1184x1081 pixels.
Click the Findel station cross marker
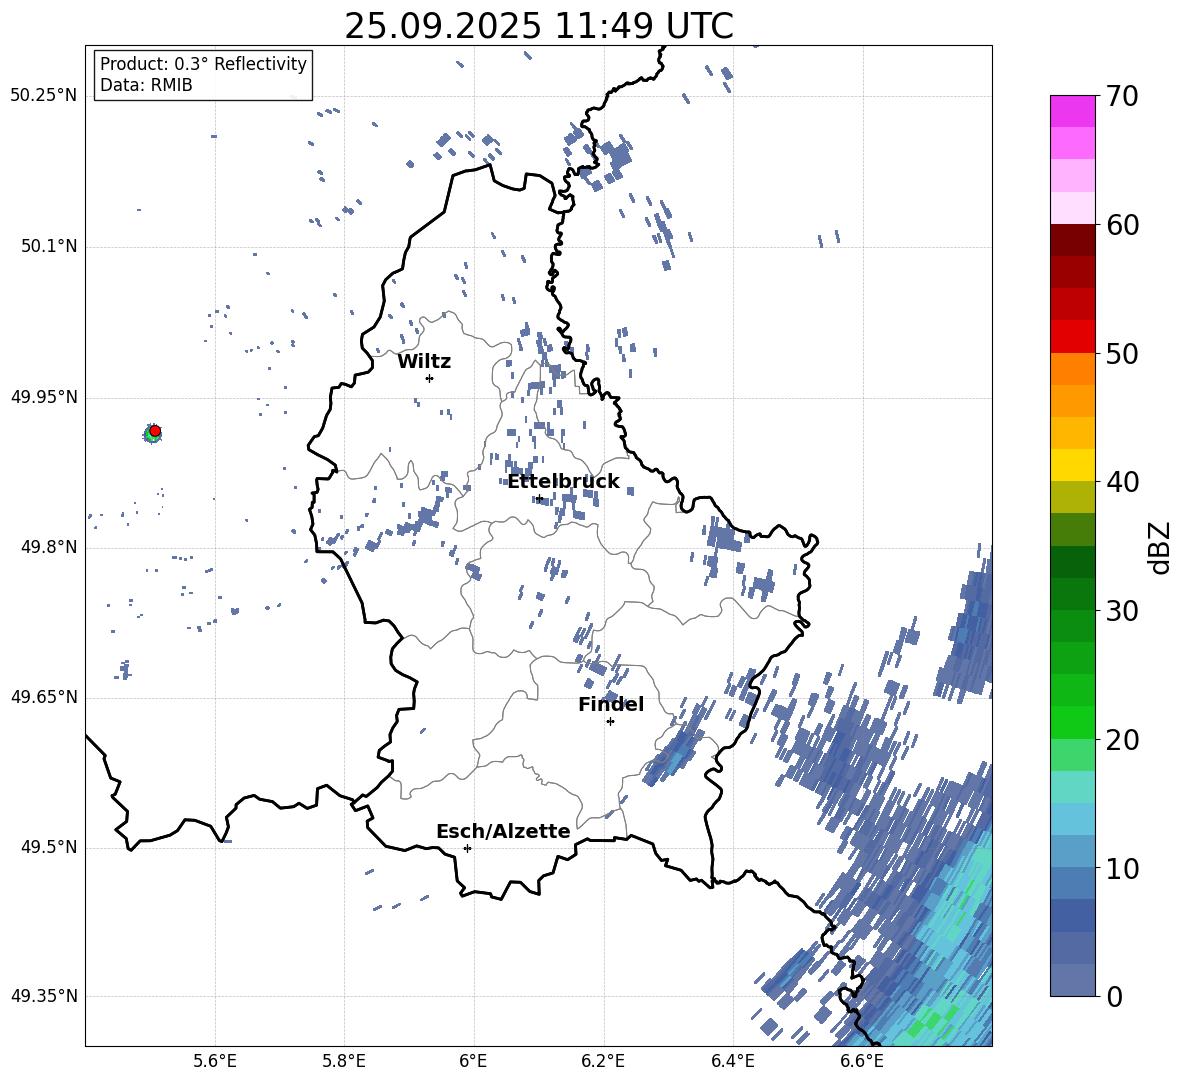pos(610,722)
